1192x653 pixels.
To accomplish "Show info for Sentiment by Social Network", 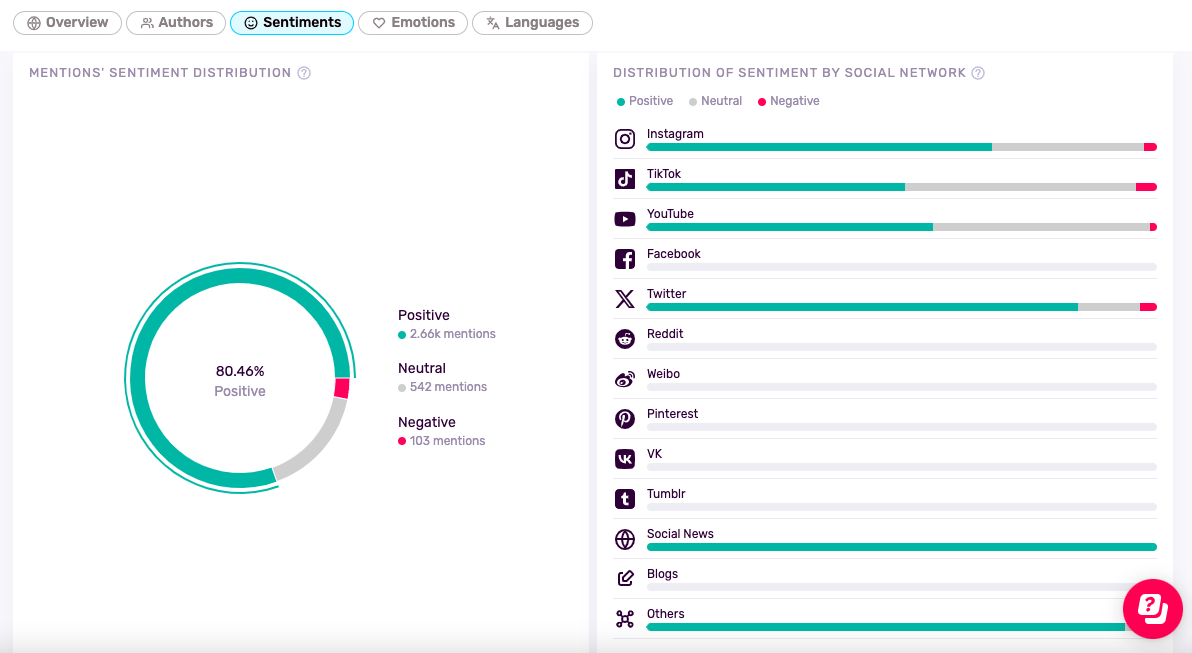I will 978,73.
